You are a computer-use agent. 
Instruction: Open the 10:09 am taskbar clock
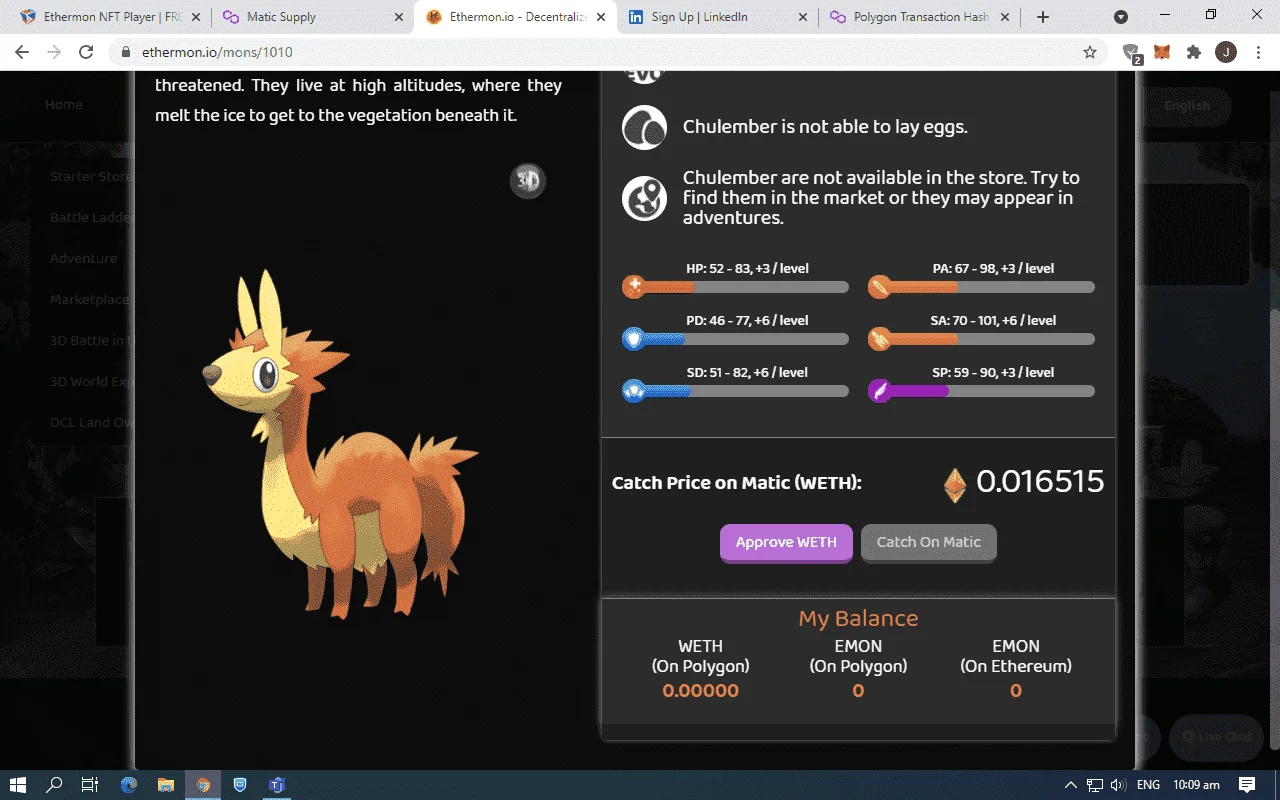(1197, 785)
